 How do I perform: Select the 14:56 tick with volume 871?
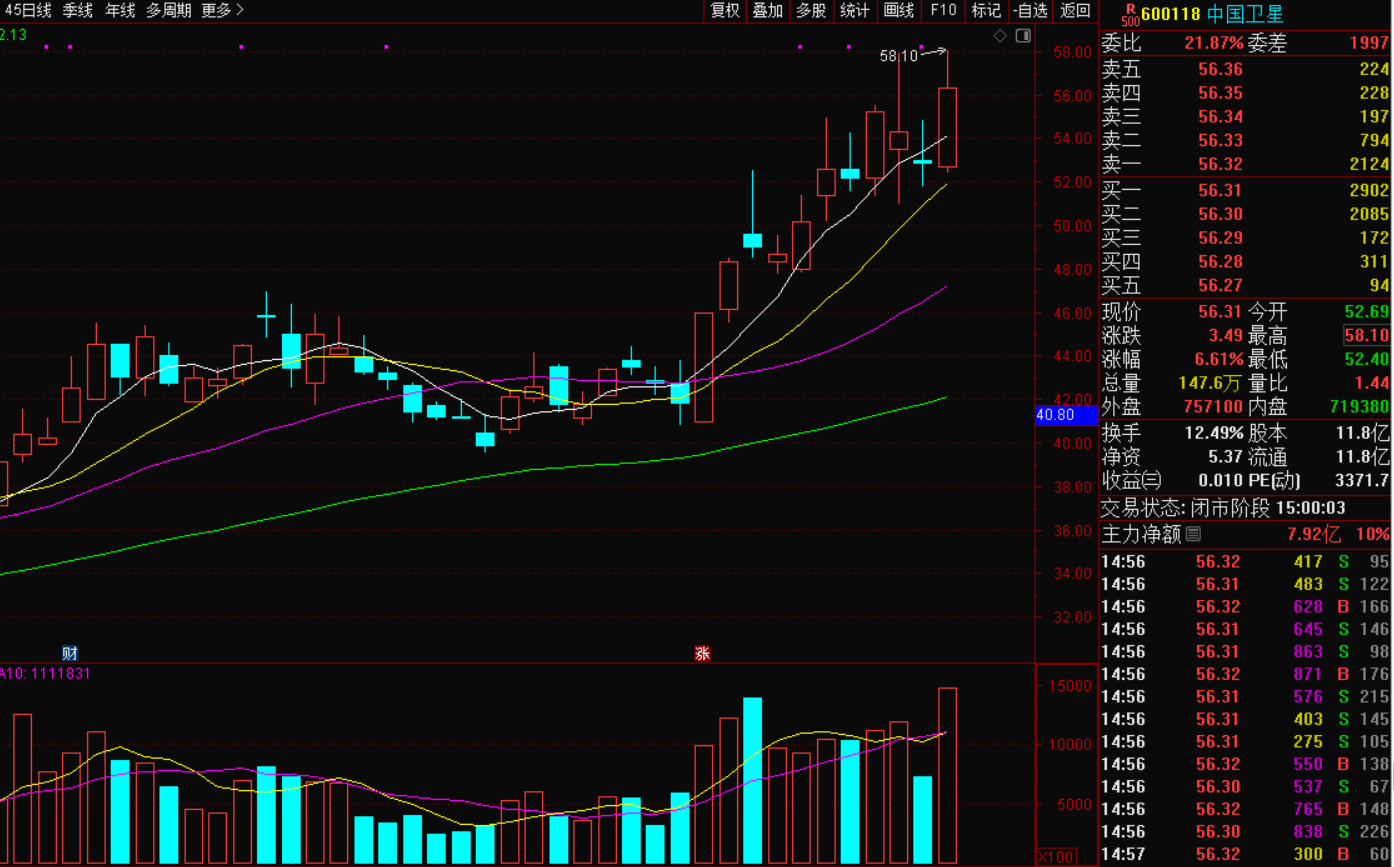pos(1246,674)
